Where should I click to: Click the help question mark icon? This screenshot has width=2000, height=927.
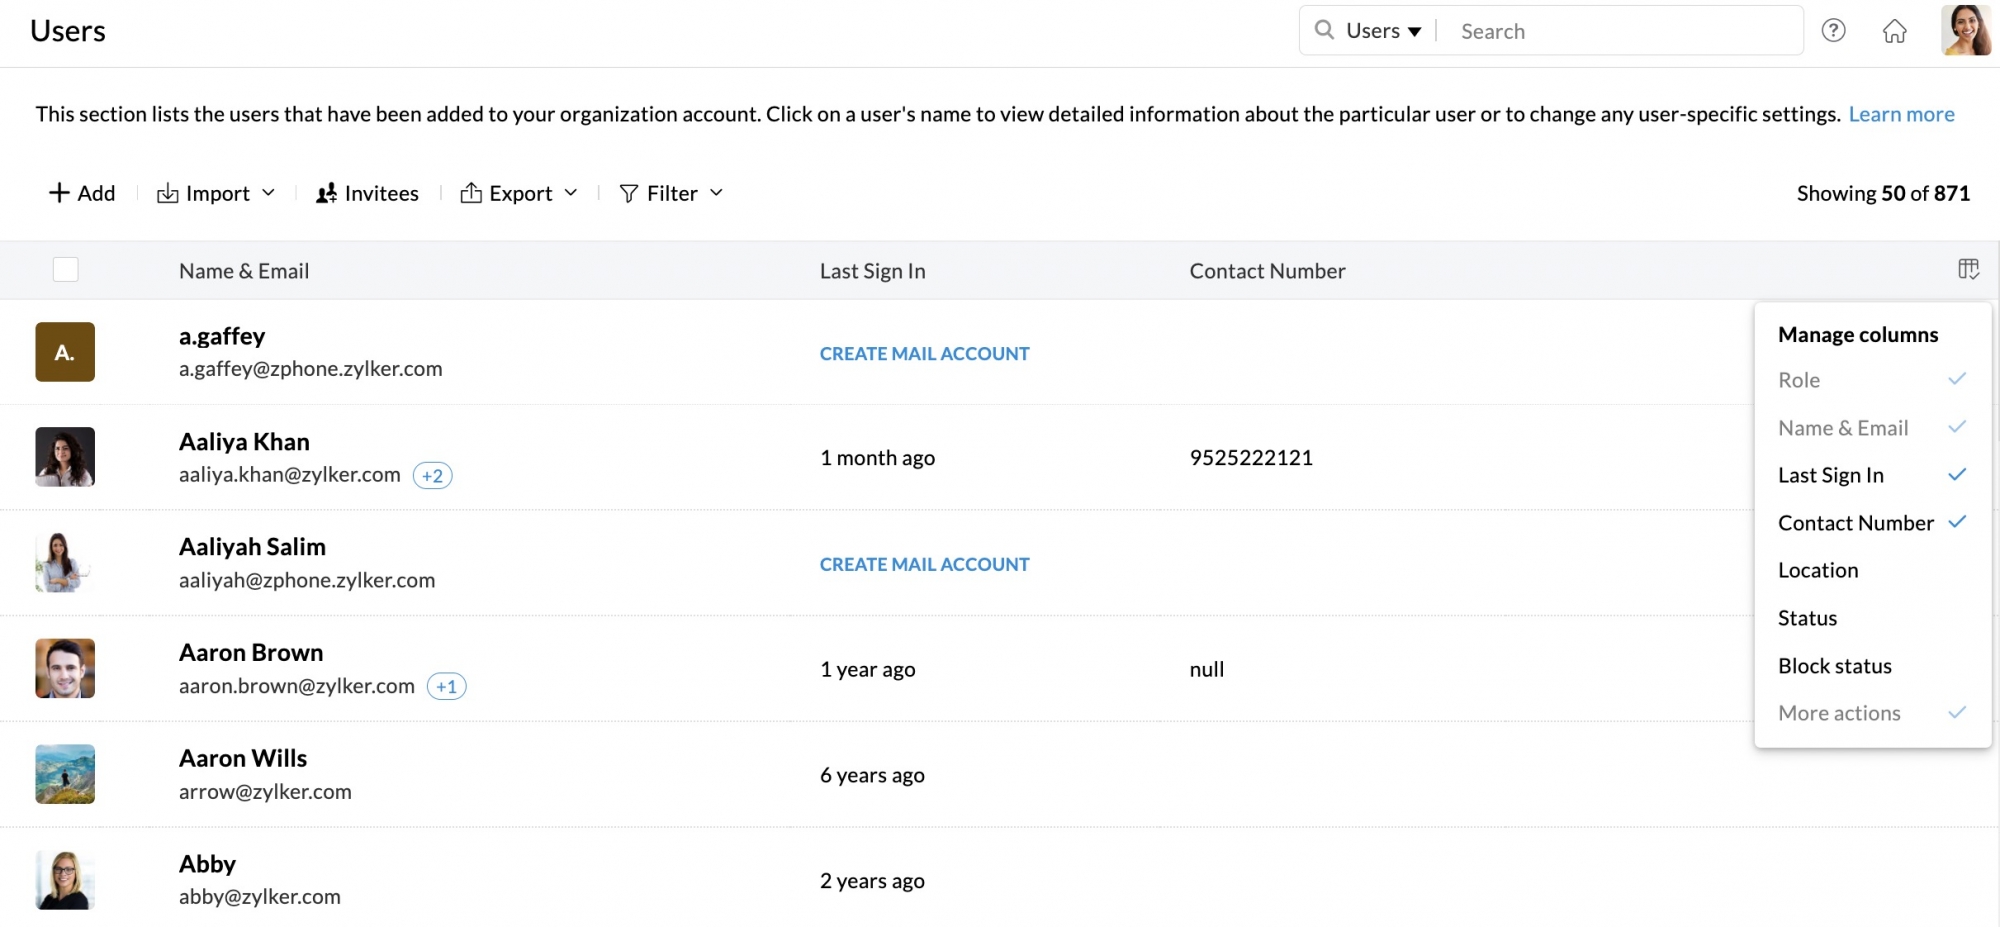[x=1833, y=31]
